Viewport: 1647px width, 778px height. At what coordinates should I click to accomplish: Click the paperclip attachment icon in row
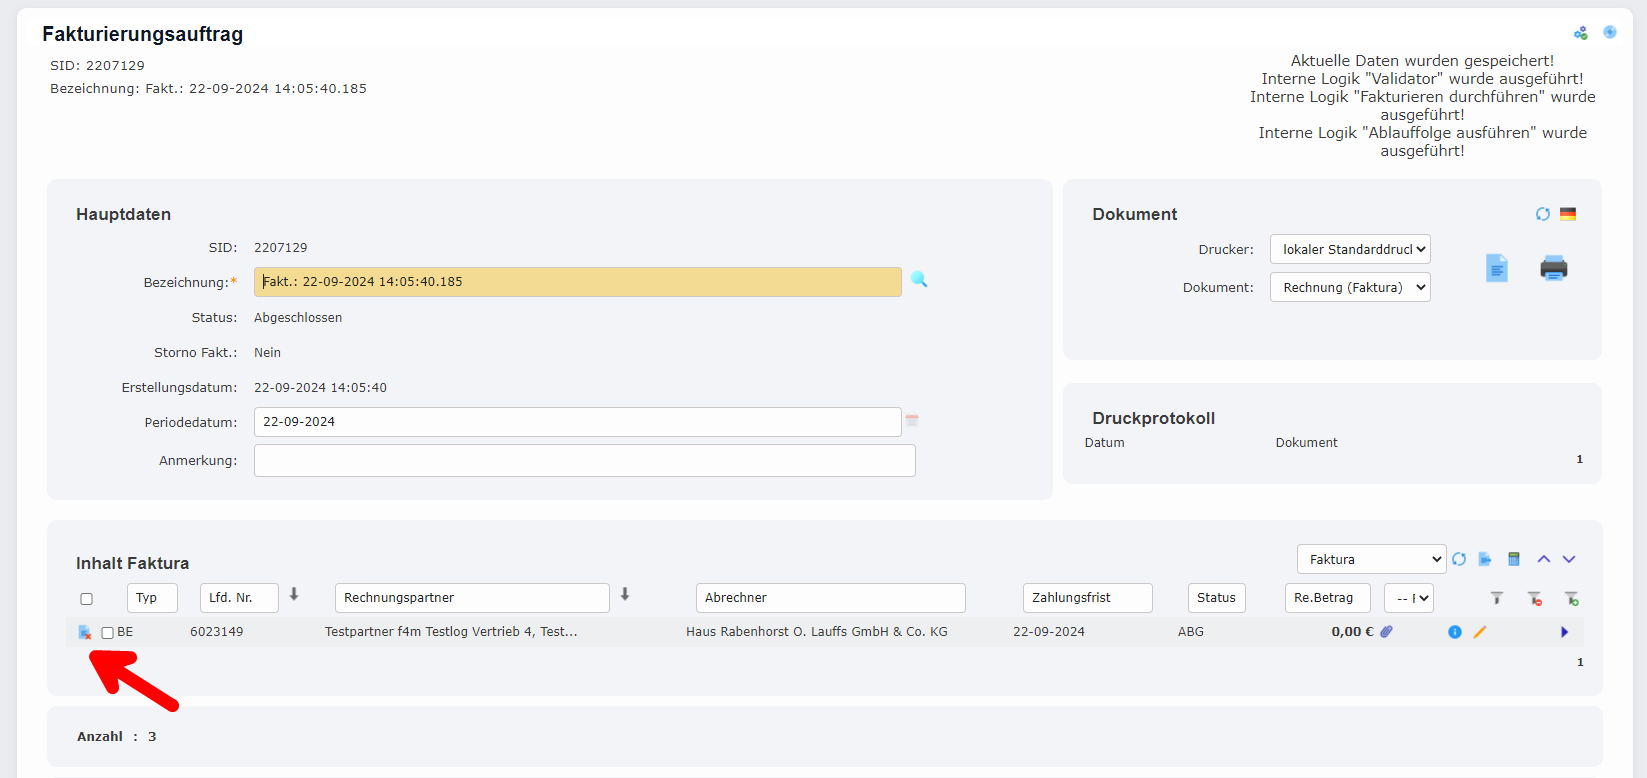[1386, 632]
